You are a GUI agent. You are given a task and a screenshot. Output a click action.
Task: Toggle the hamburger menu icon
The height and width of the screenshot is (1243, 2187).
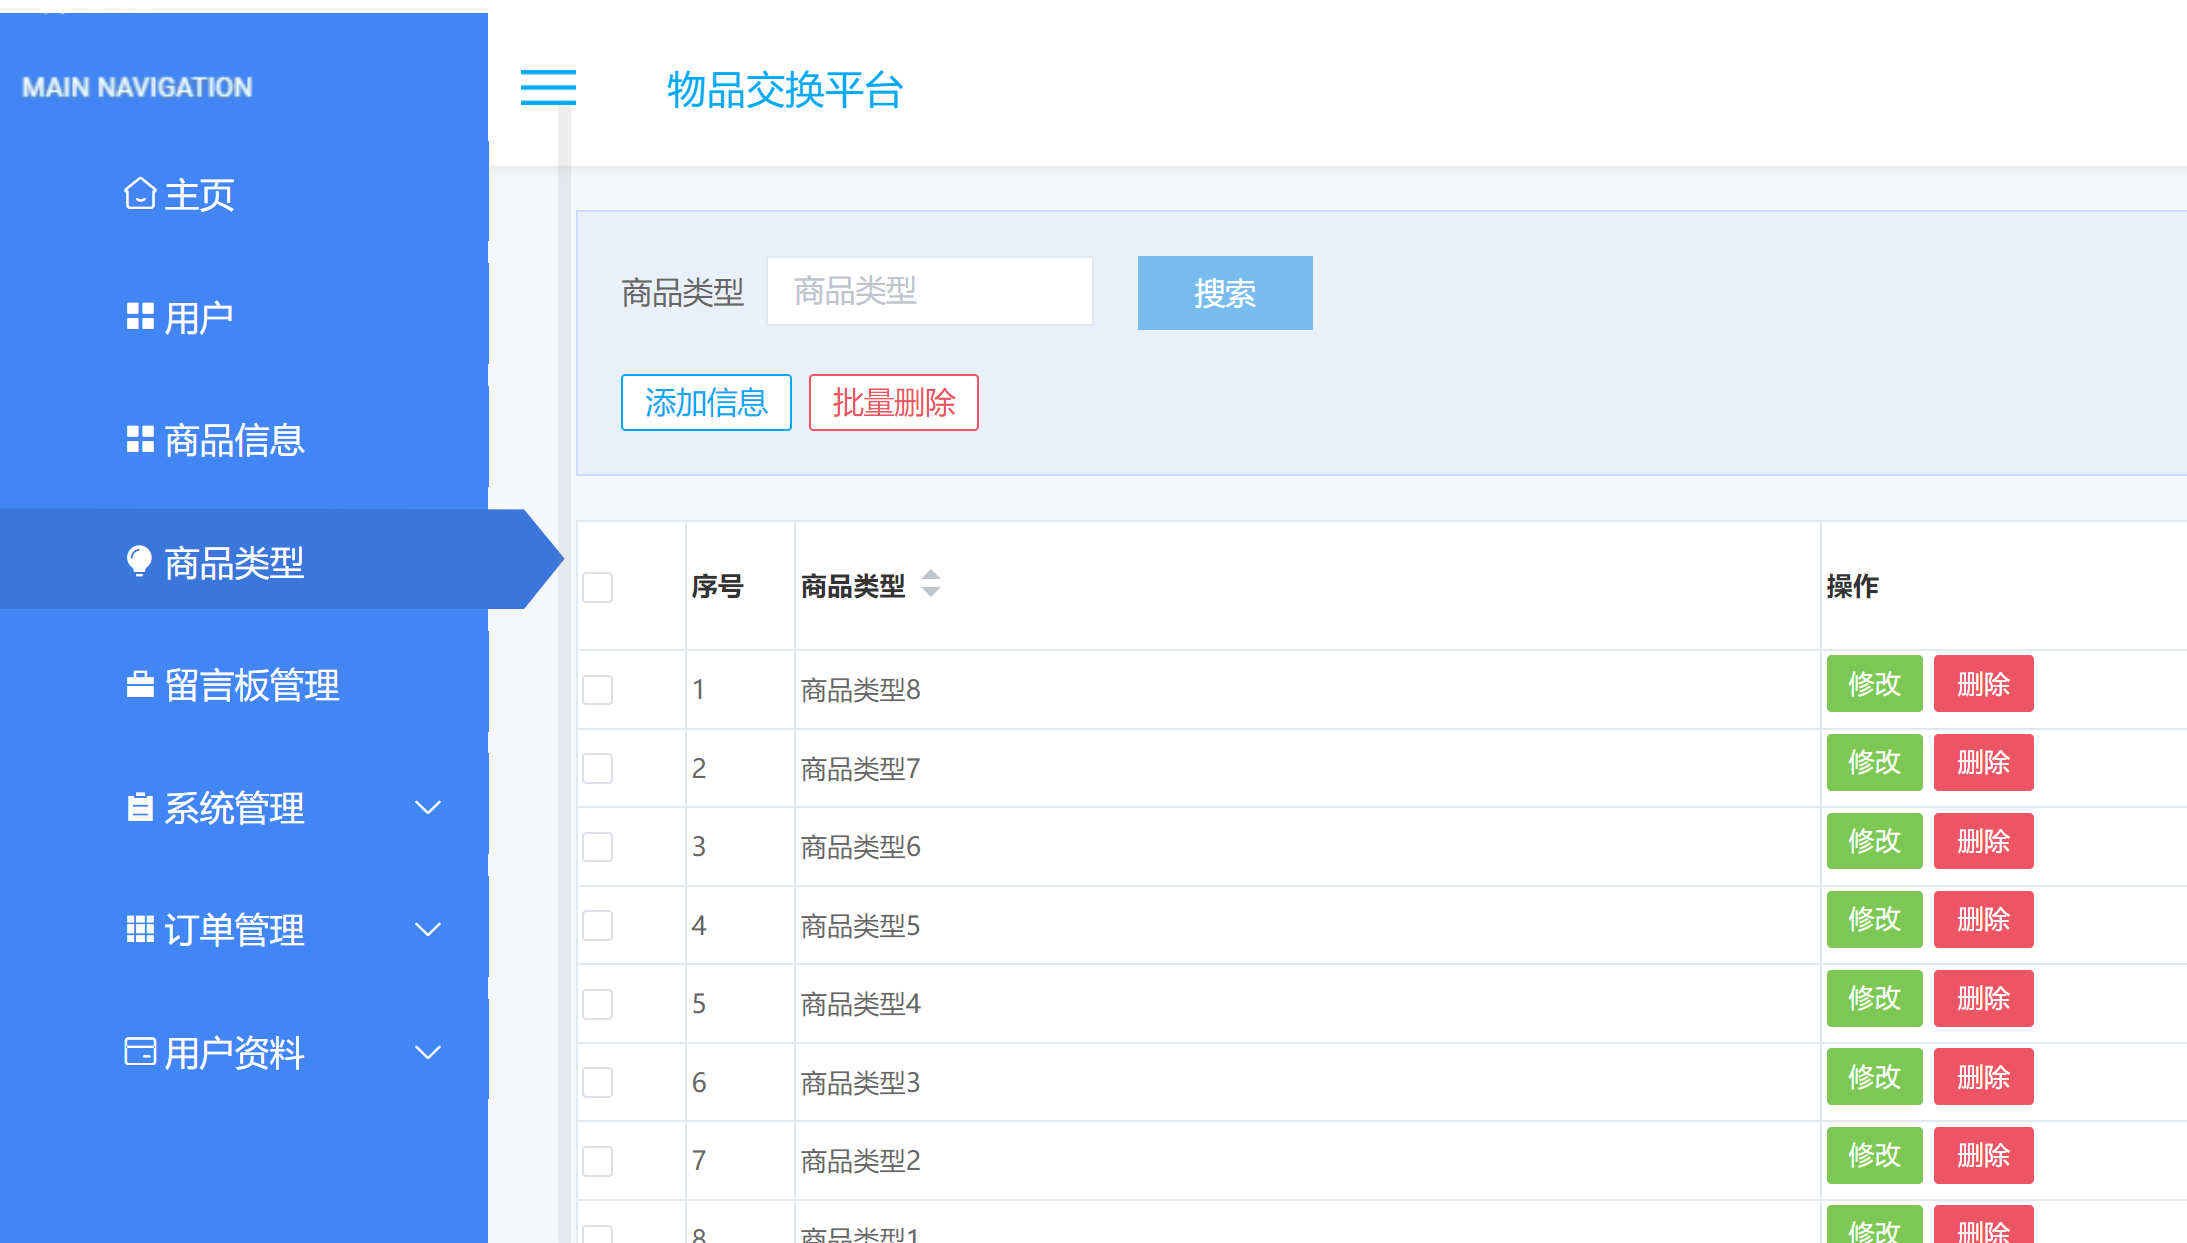[548, 88]
